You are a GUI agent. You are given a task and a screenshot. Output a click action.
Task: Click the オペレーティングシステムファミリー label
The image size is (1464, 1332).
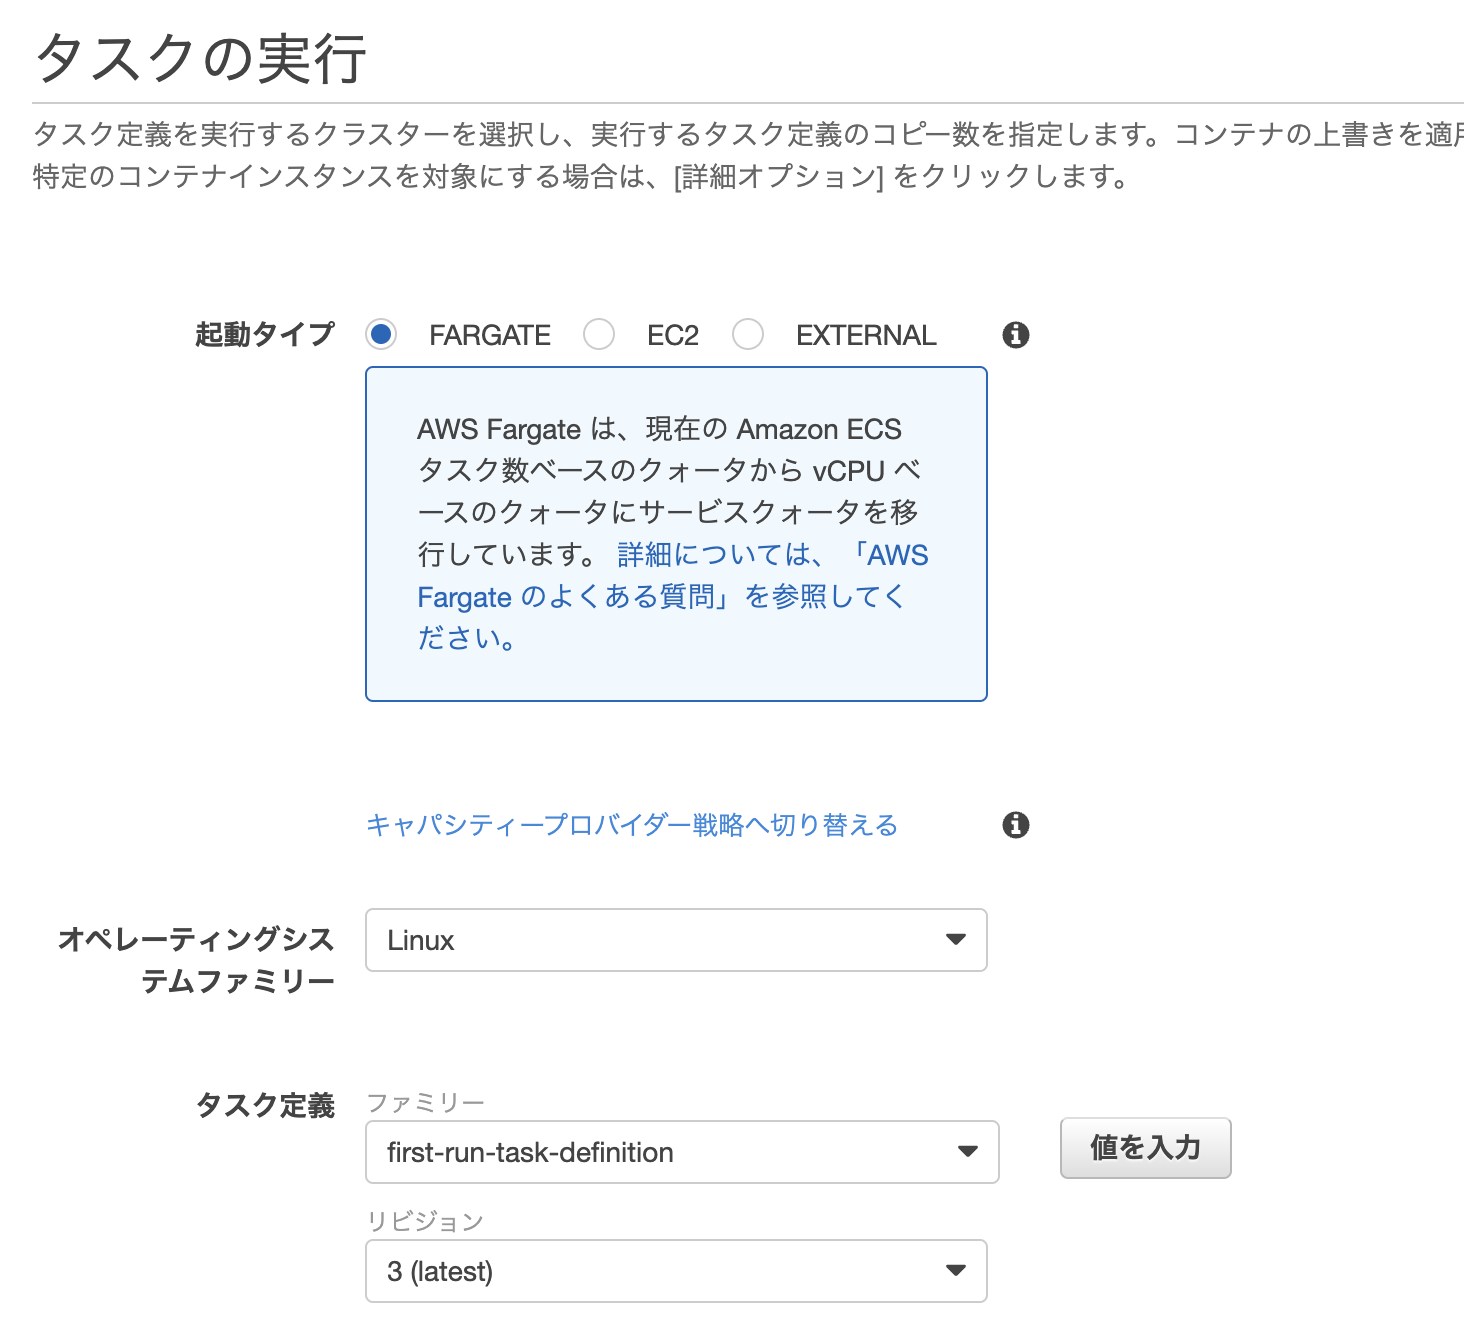pos(197,960)
